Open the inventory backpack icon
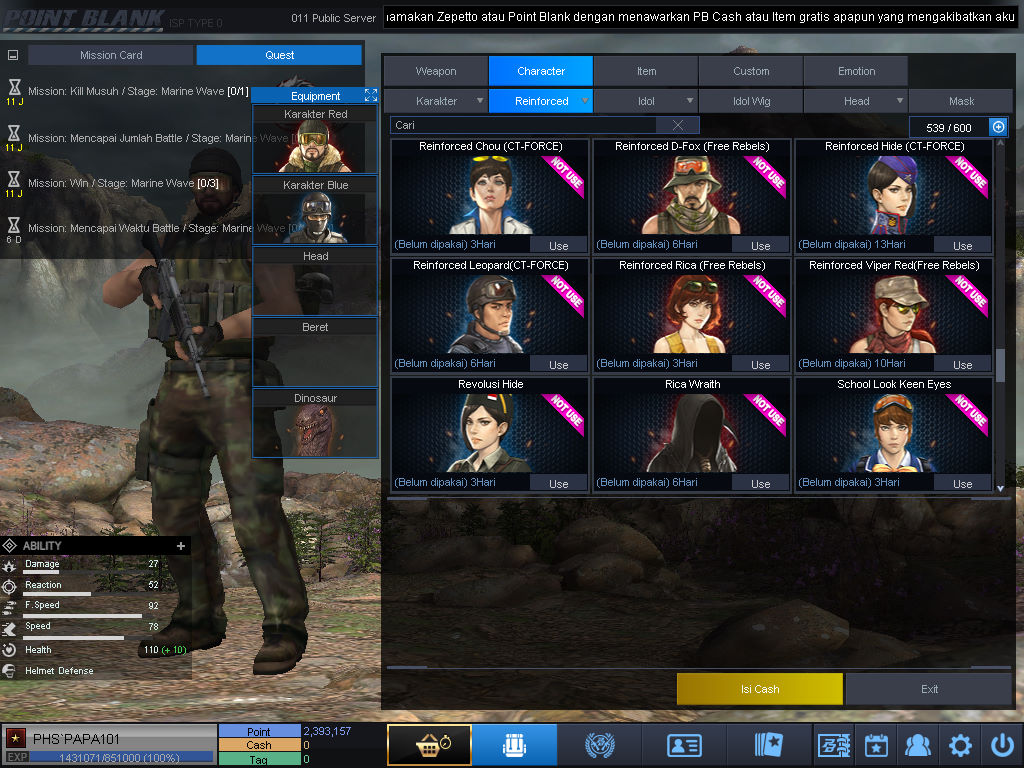 pyautogui.click(x=514, y=744)
